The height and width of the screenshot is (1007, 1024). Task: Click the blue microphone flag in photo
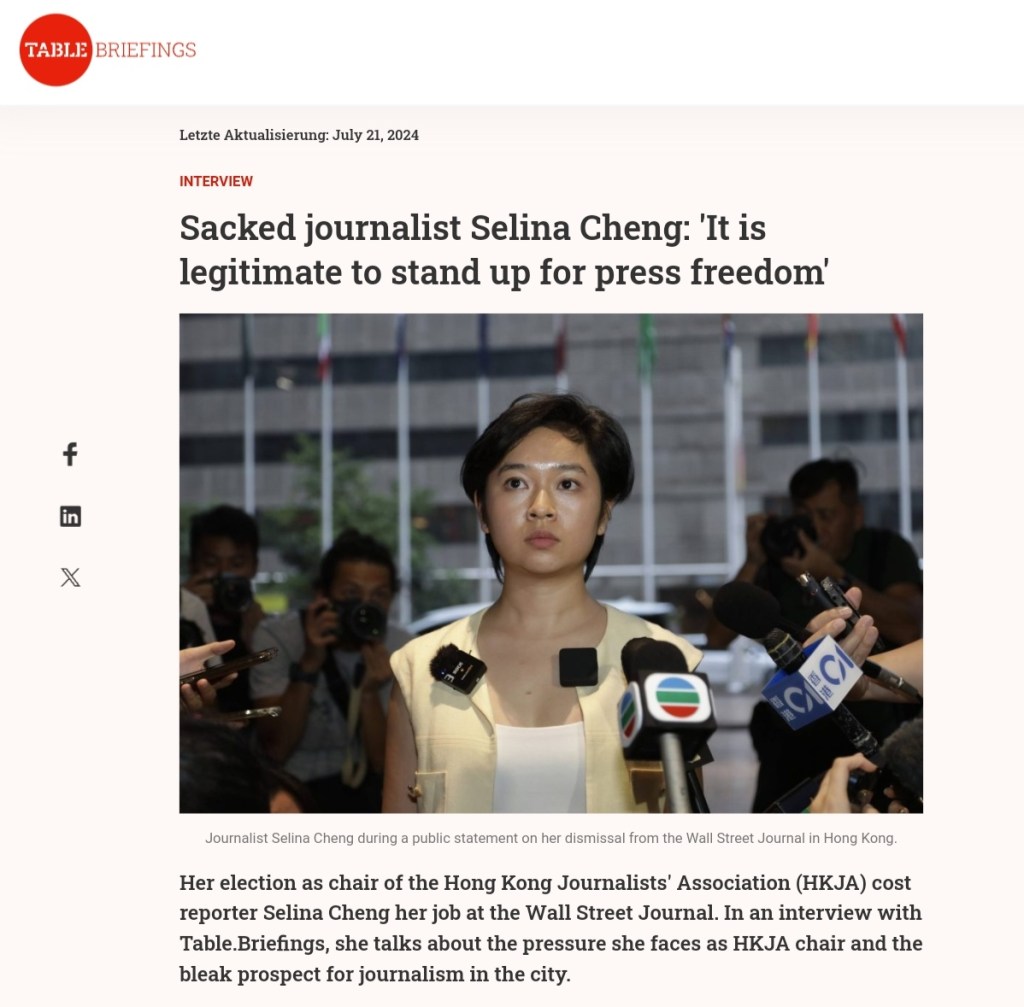pos(811,683)
